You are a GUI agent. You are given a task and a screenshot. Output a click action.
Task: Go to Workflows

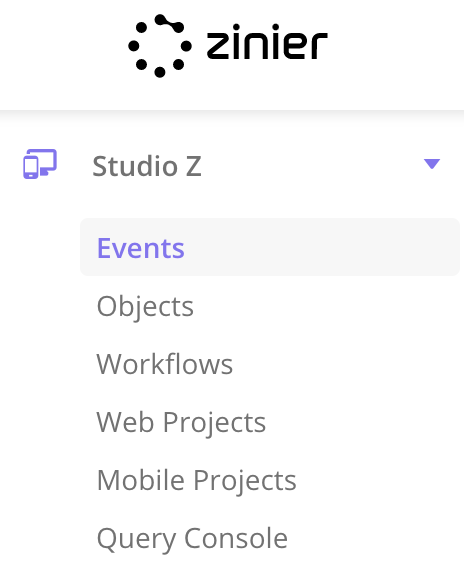coord(165,364)
